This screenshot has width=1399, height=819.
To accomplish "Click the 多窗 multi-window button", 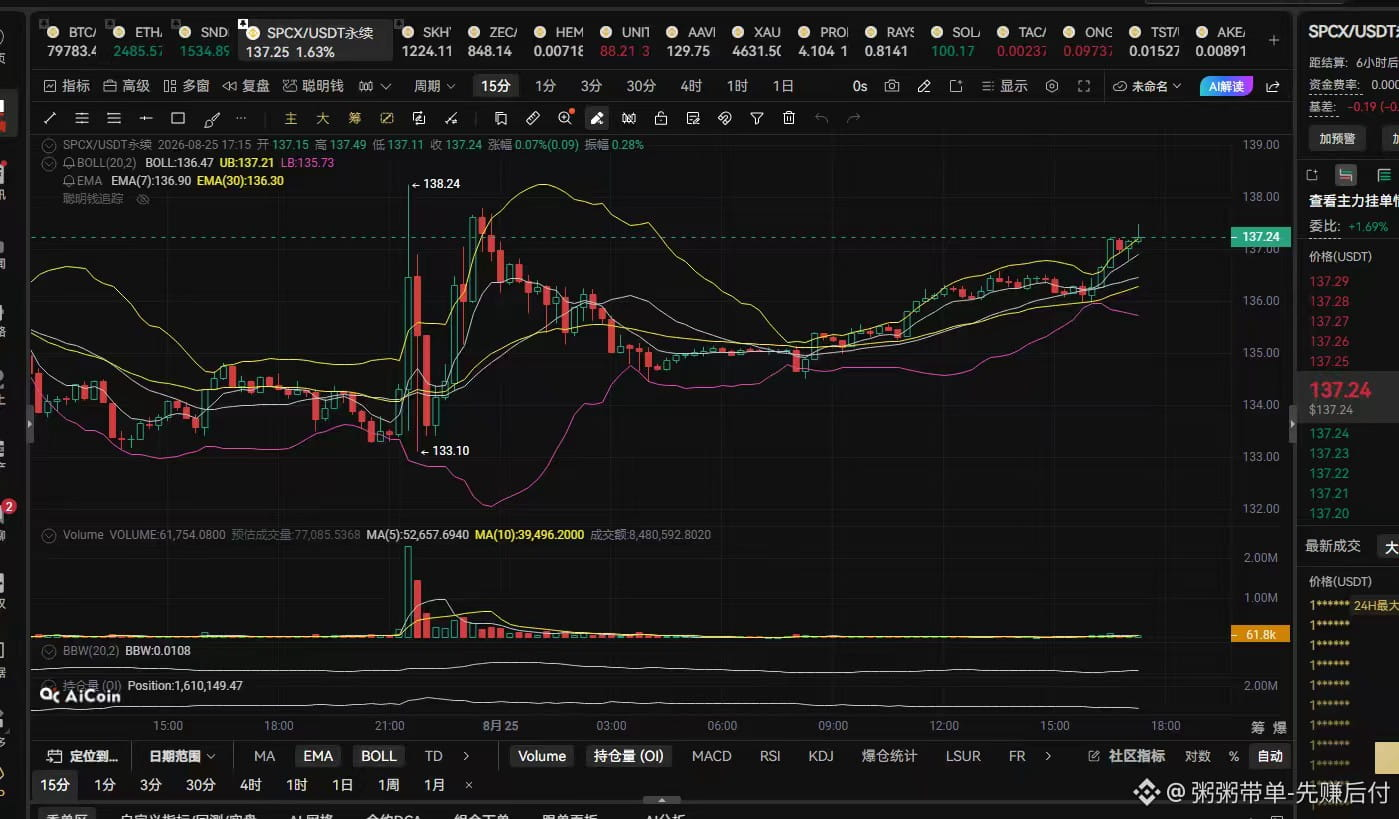I will pyautogui.click(x=187, y=86).
